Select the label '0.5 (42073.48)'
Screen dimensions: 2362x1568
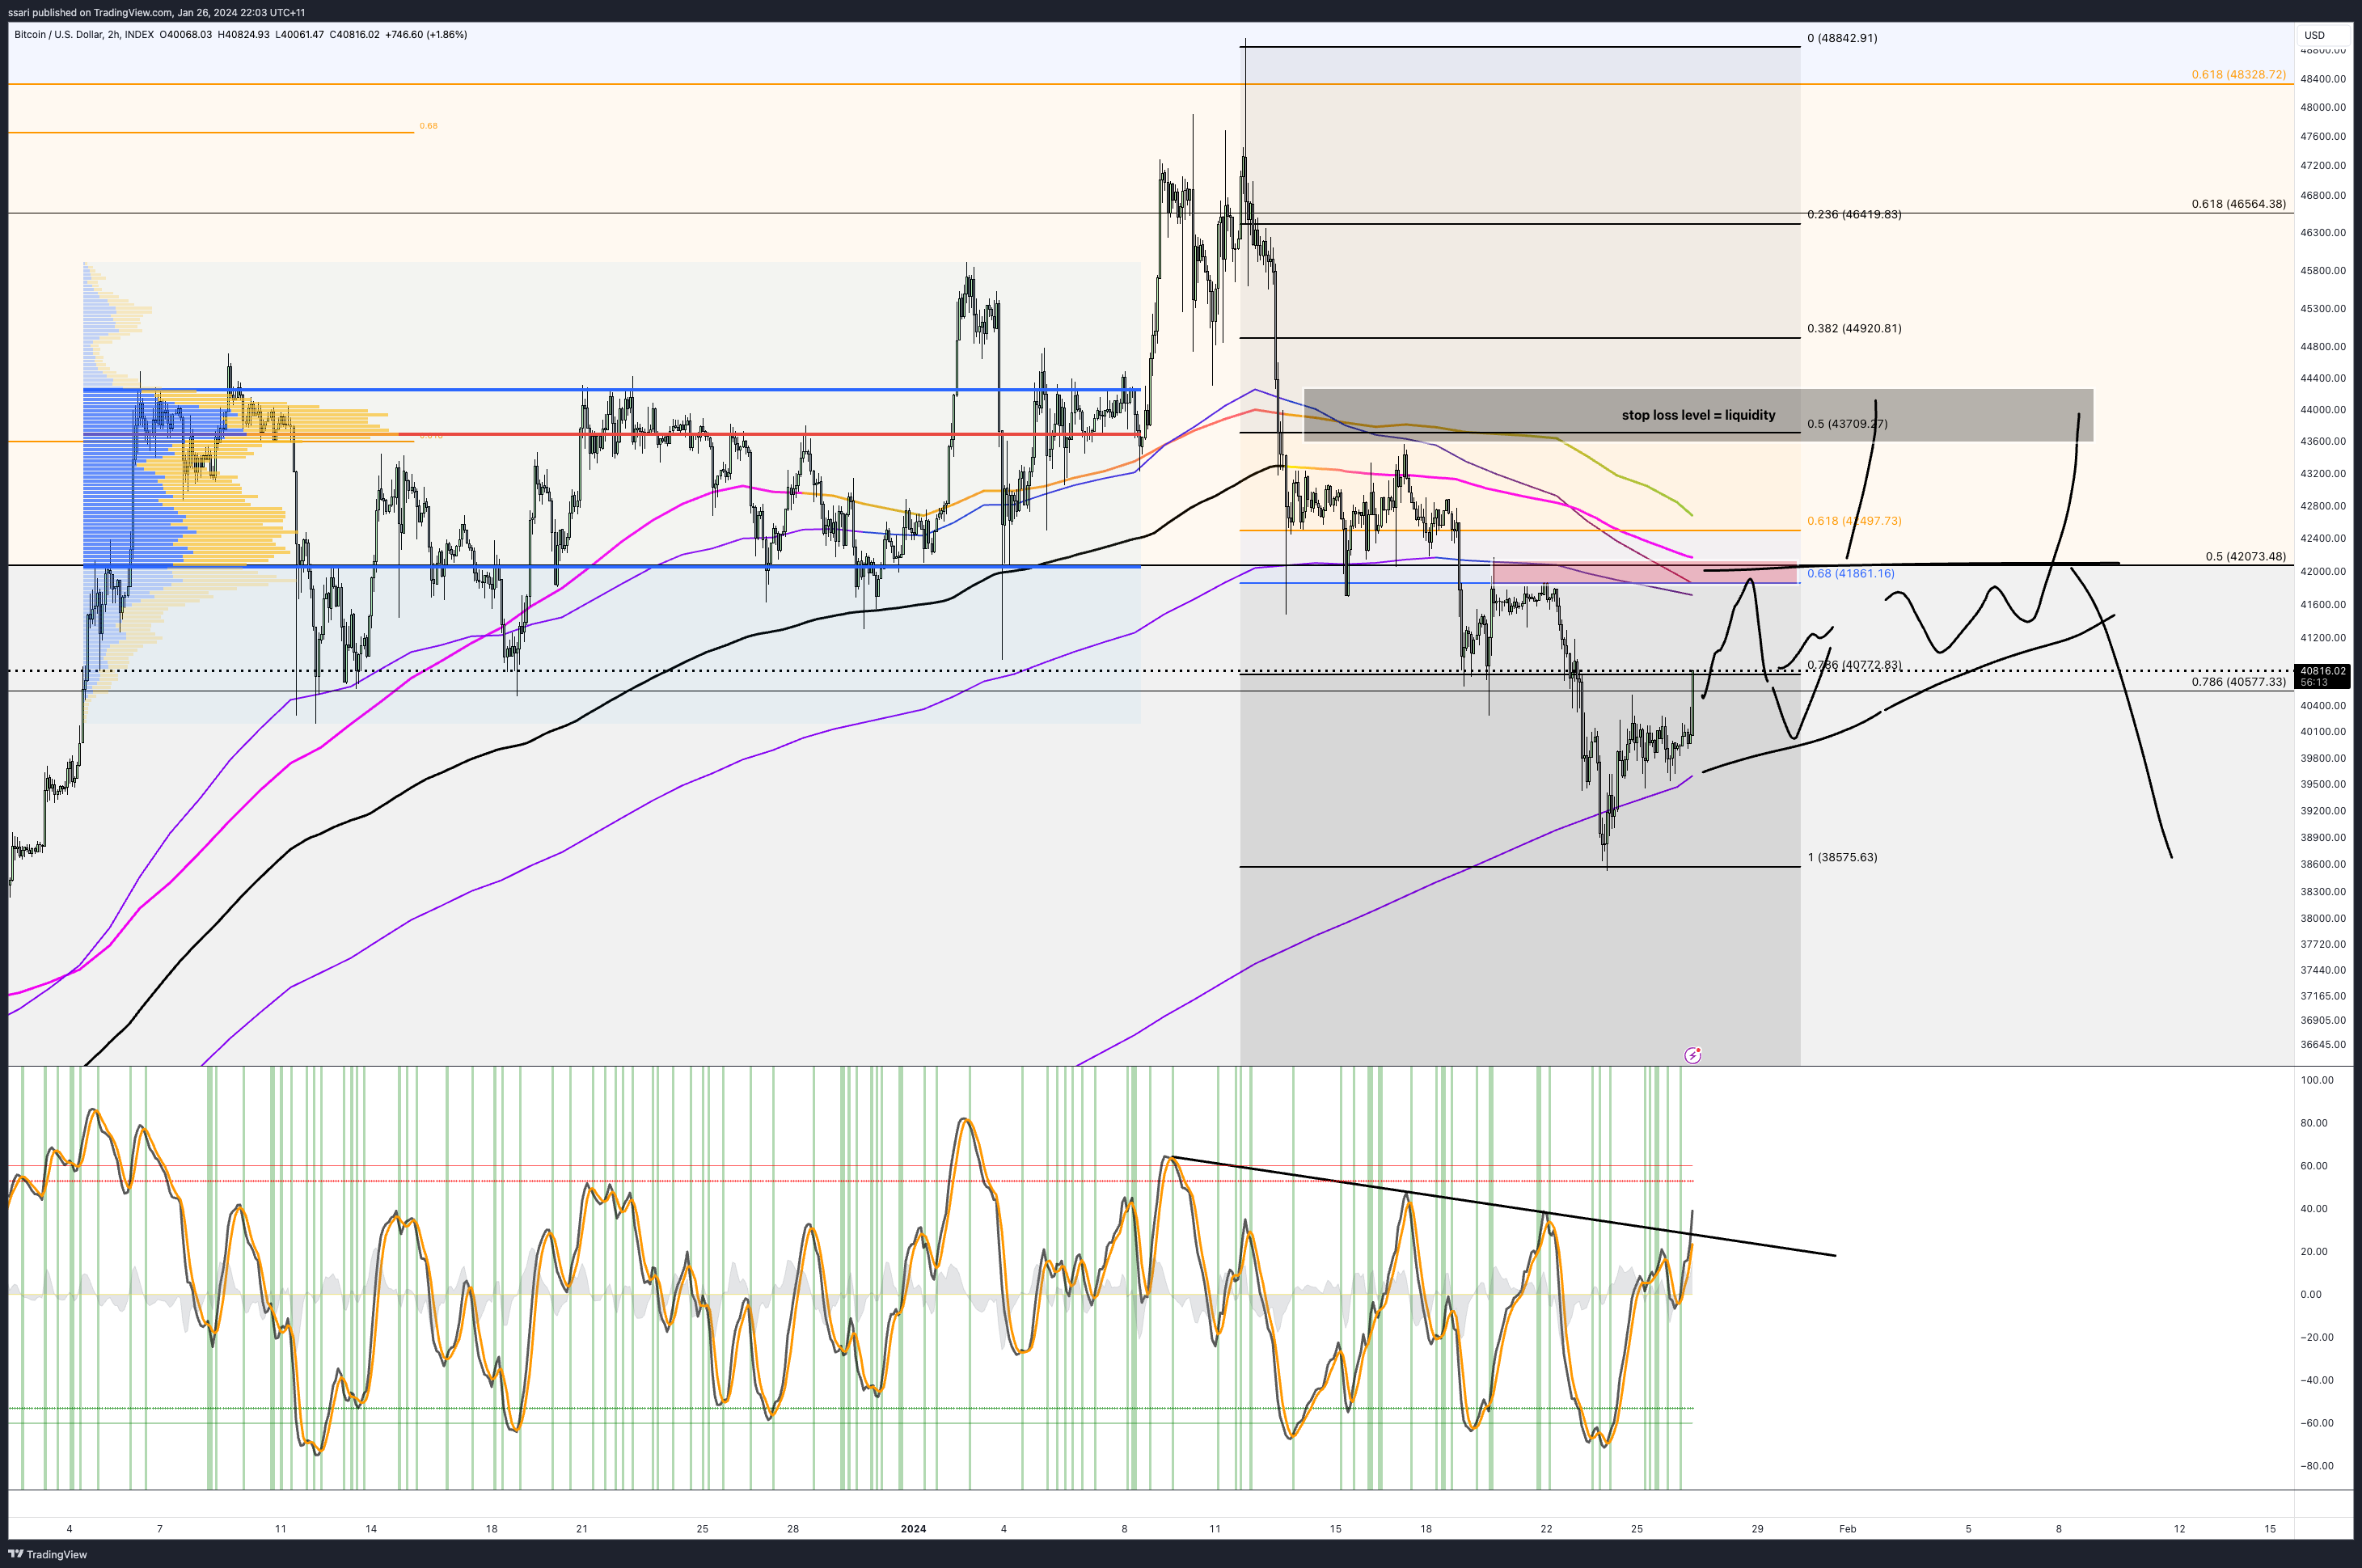click(x=2245, y=556)
